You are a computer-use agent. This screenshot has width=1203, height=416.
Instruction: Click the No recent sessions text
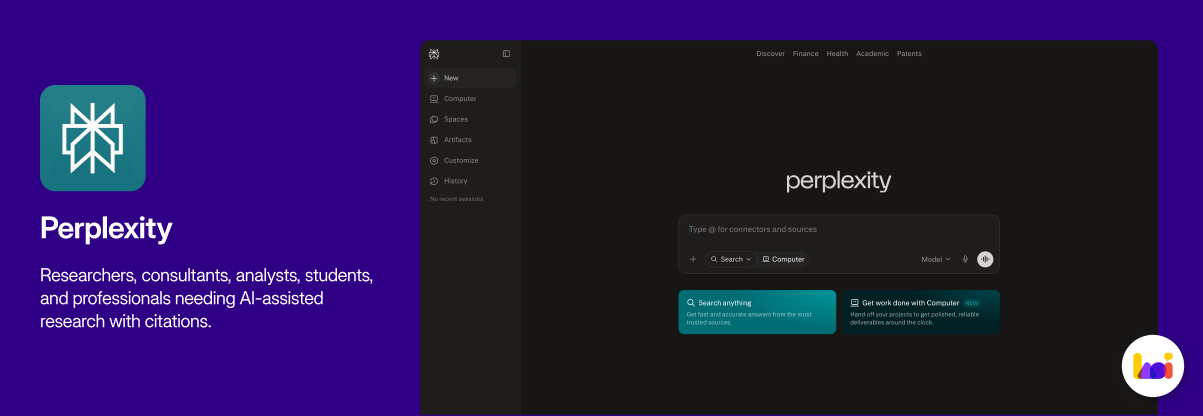[x=456, y=199]
